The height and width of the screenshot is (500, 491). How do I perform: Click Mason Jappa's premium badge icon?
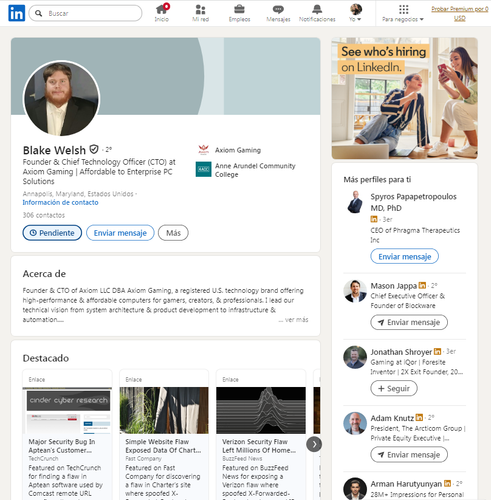pyautogui.click(x=422, y=285)
